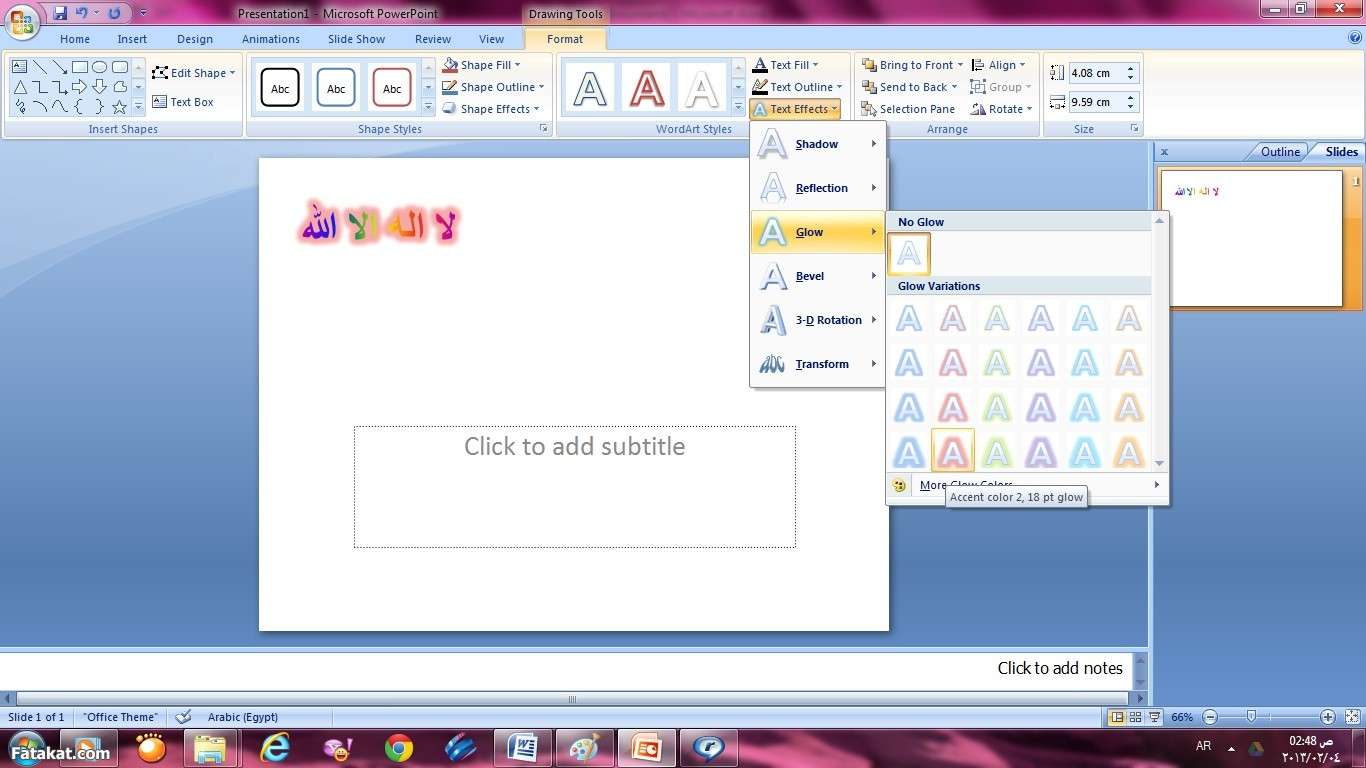Open the Selection Pane
1366x768 pixels.
908,109
